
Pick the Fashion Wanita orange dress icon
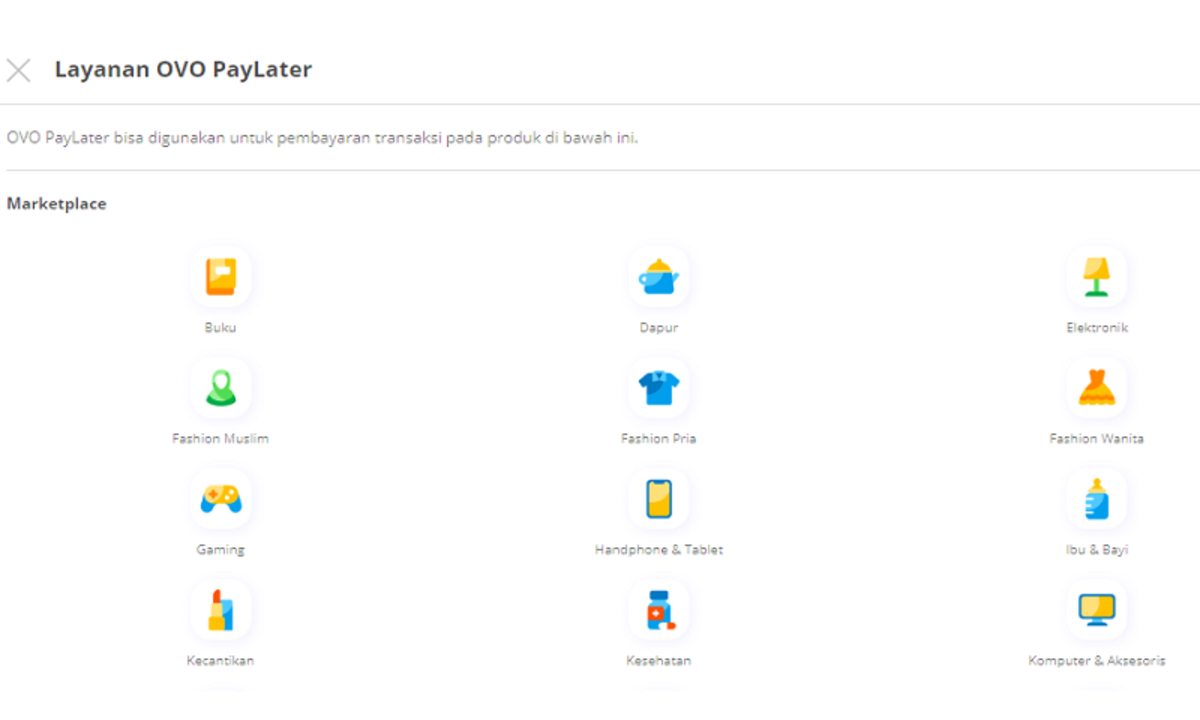point(1096,388)
